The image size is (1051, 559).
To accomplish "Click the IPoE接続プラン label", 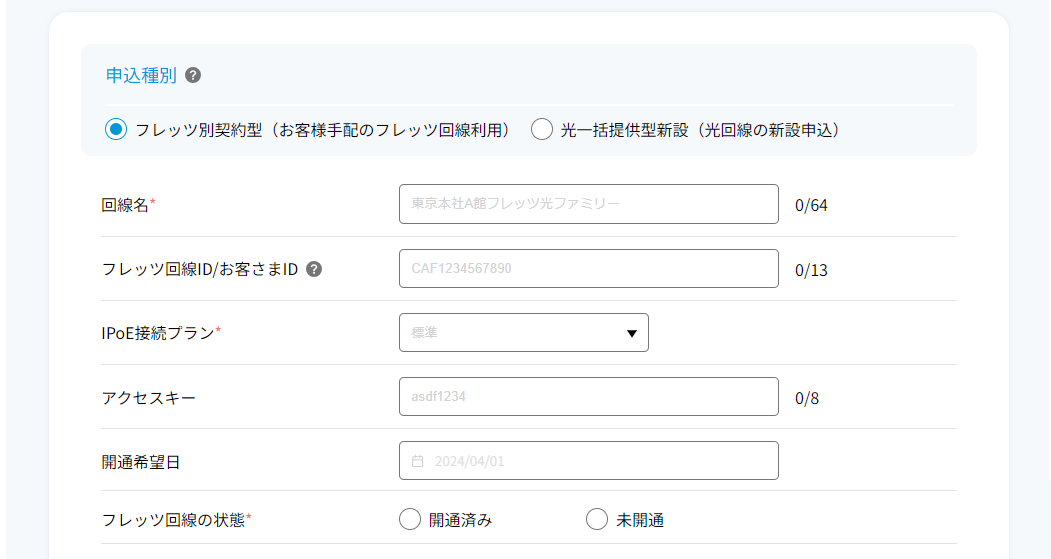I will click(158, 333).
